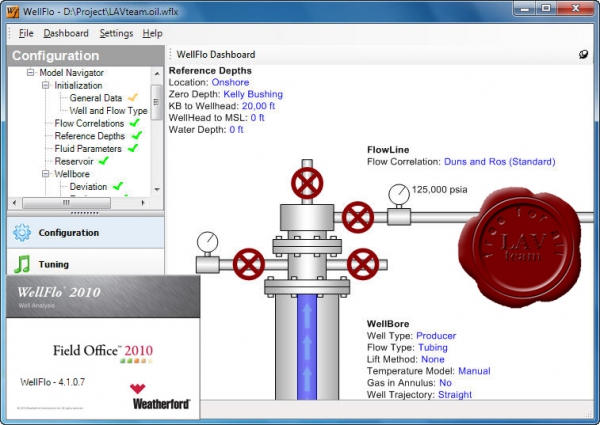Click the Configuration gear icon
This screenshot has height=425, width=600.
click(x=22, y=233)
